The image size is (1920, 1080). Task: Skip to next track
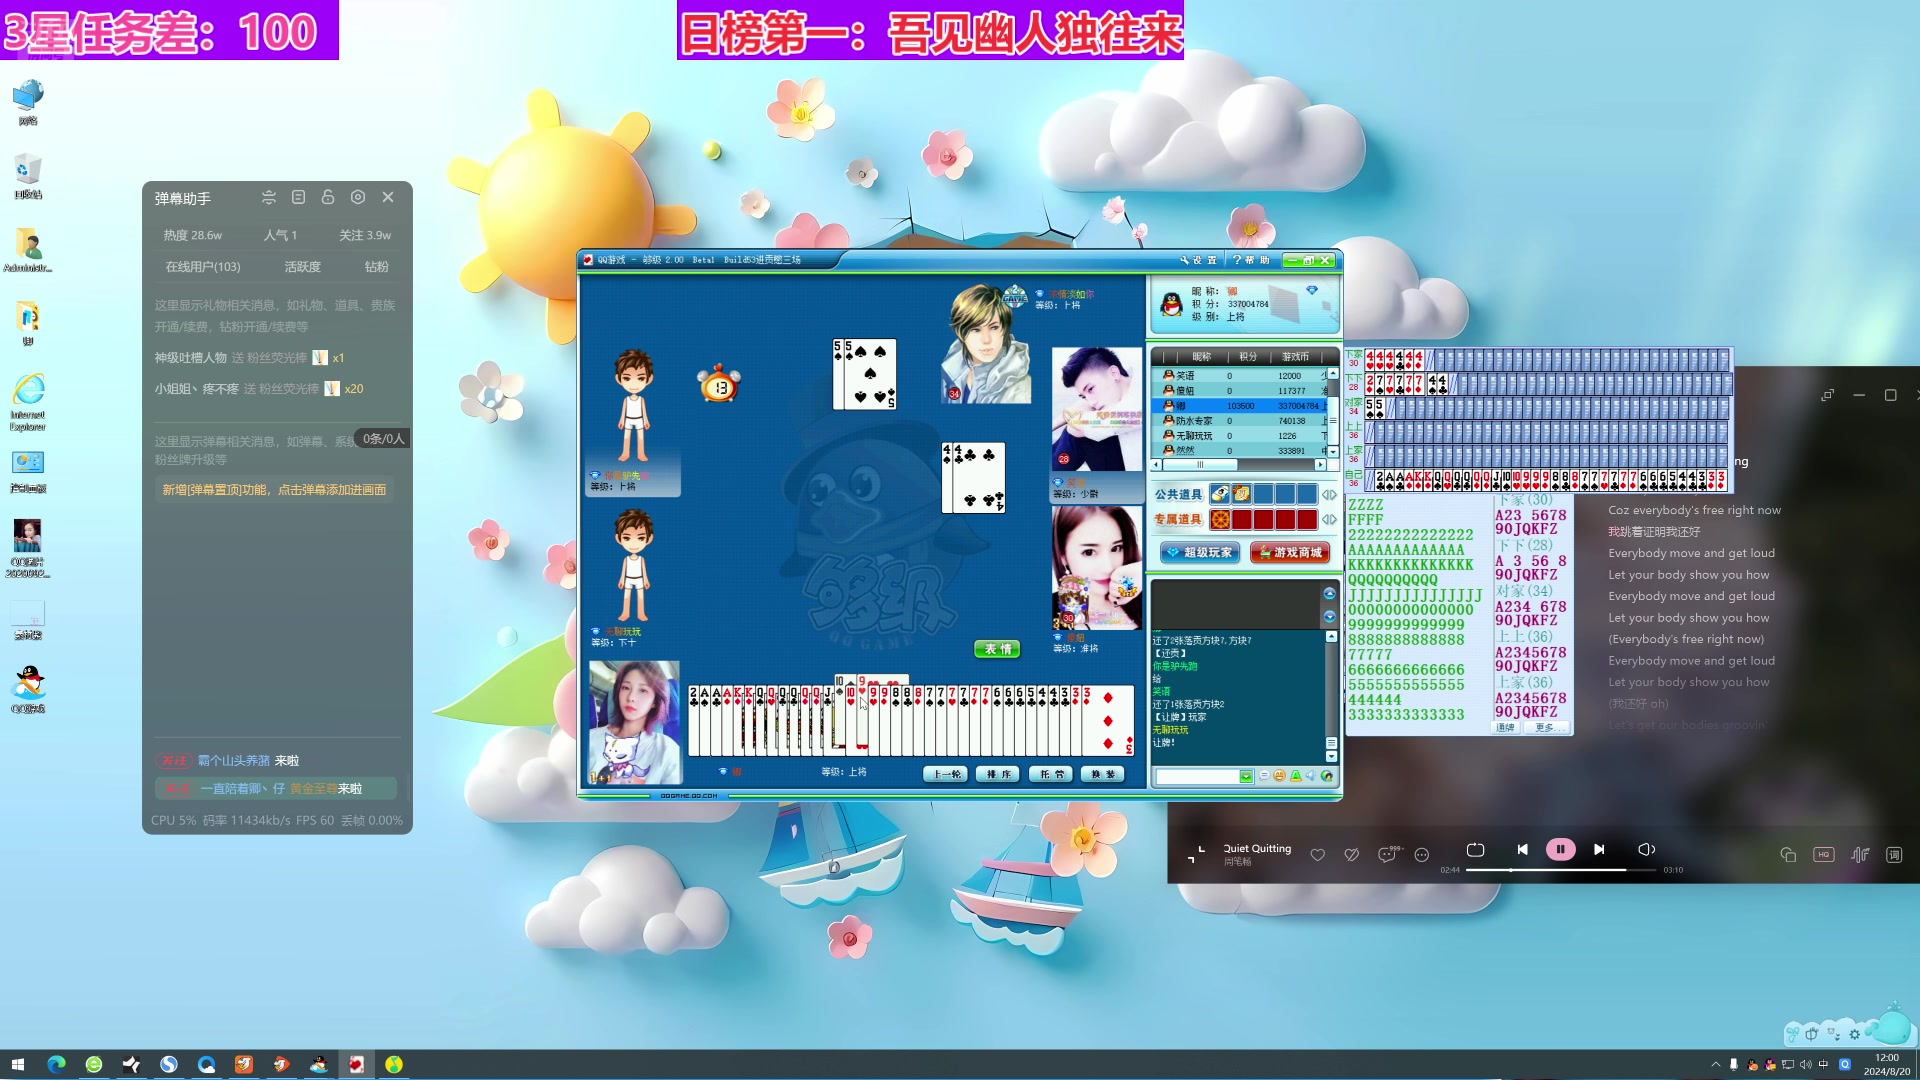point(1599,850)
